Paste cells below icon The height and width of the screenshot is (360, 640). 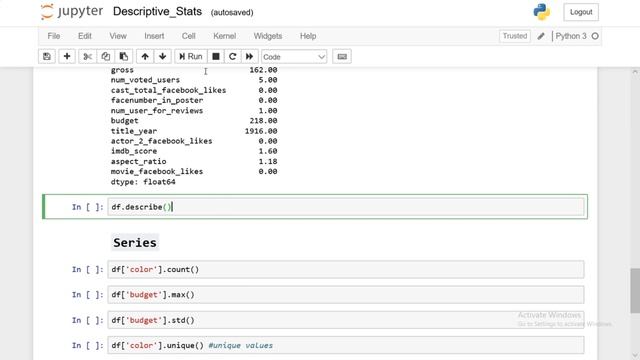124,57
